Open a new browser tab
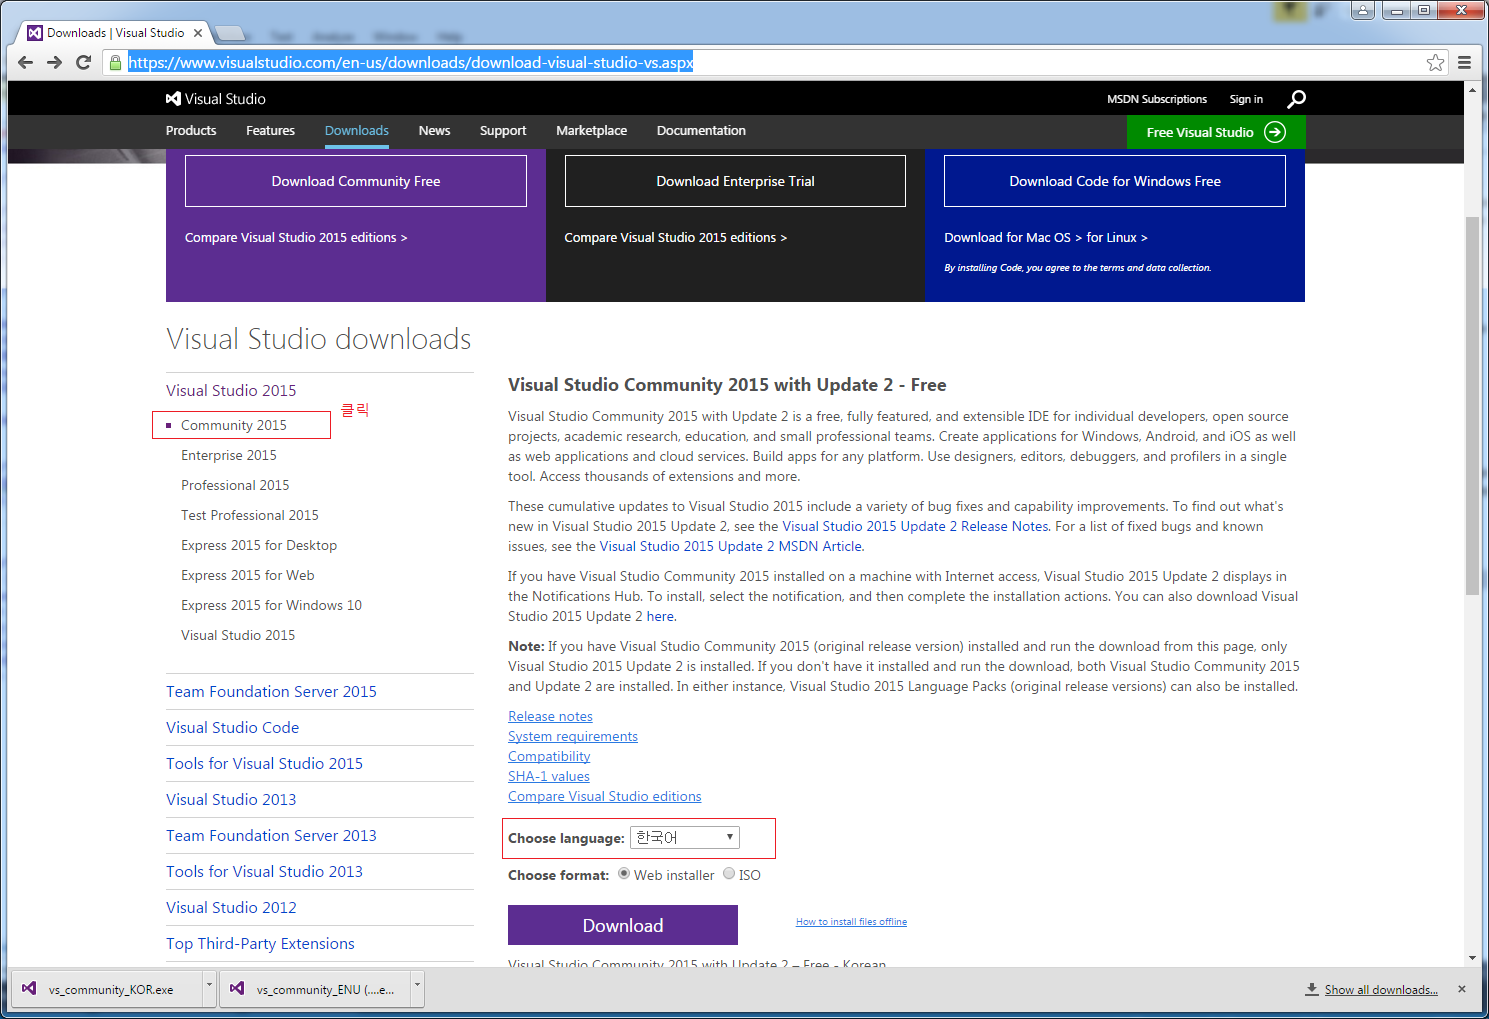The width and height of the screenshot is (1489, 1019). tap(229, 33)
